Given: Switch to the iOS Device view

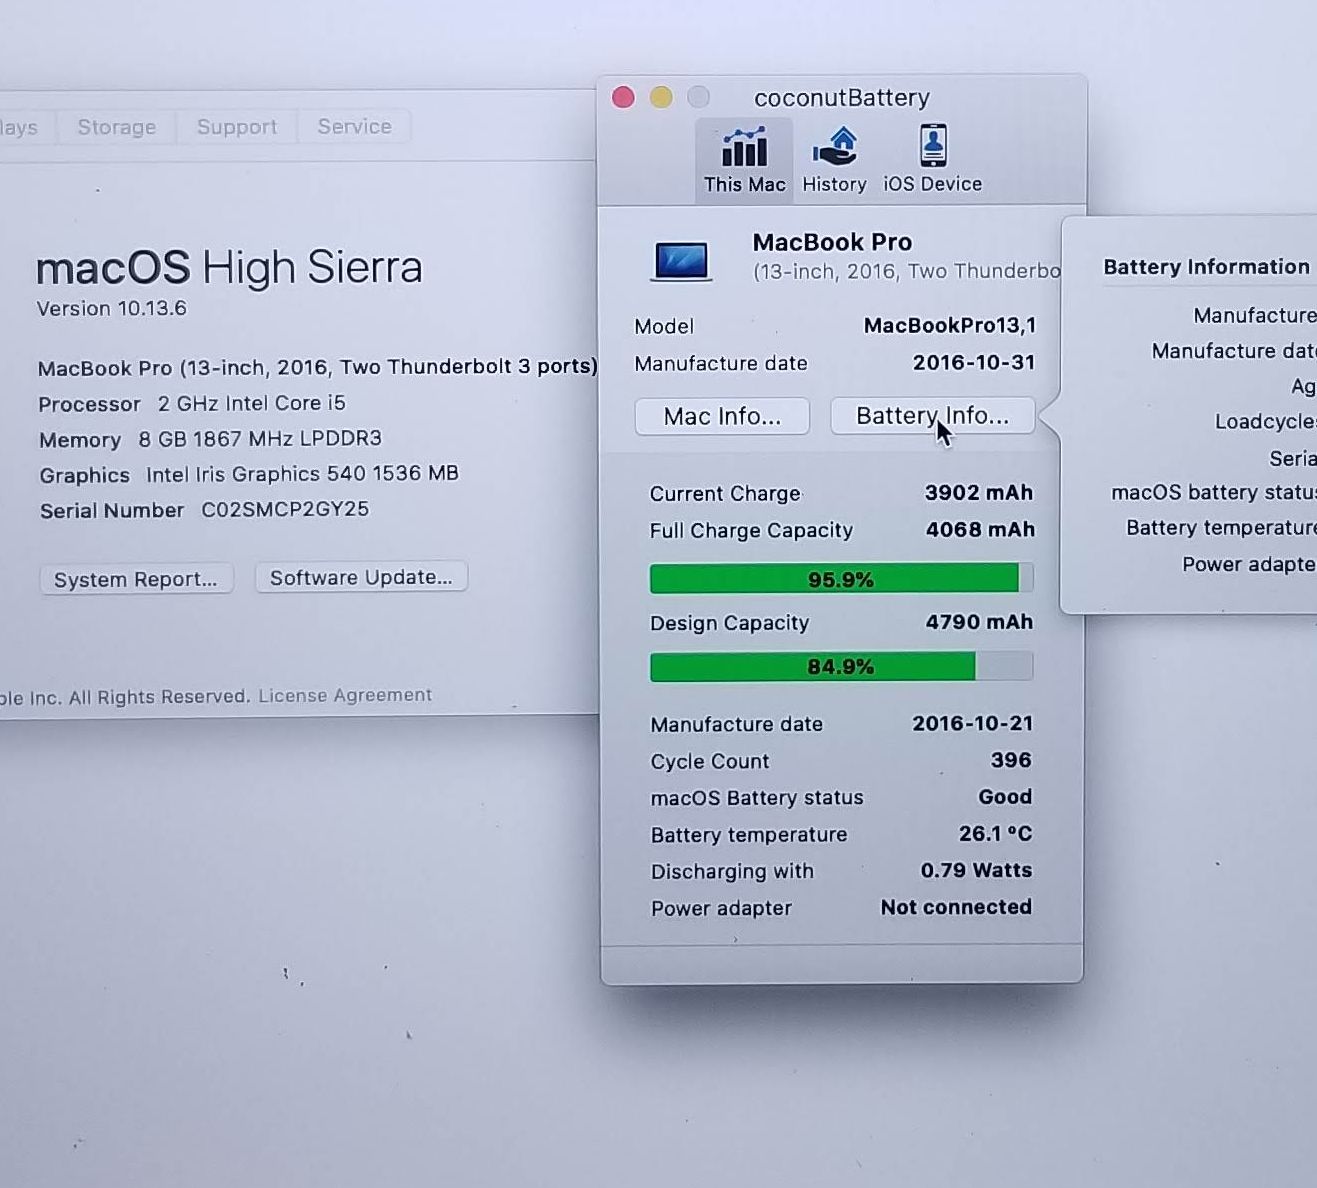Looking at the screenshot, I should tap(932, 159).
